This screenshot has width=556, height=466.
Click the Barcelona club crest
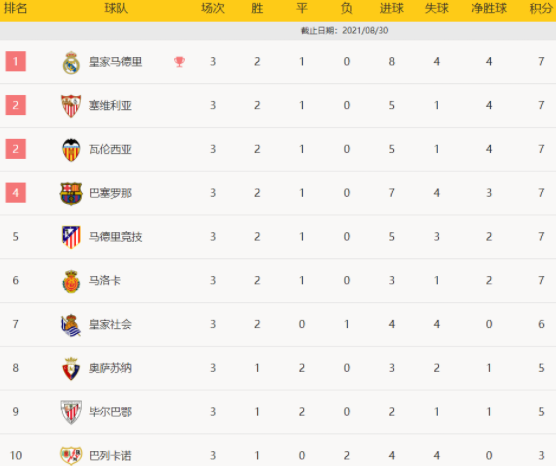click(x=71, y=194)
